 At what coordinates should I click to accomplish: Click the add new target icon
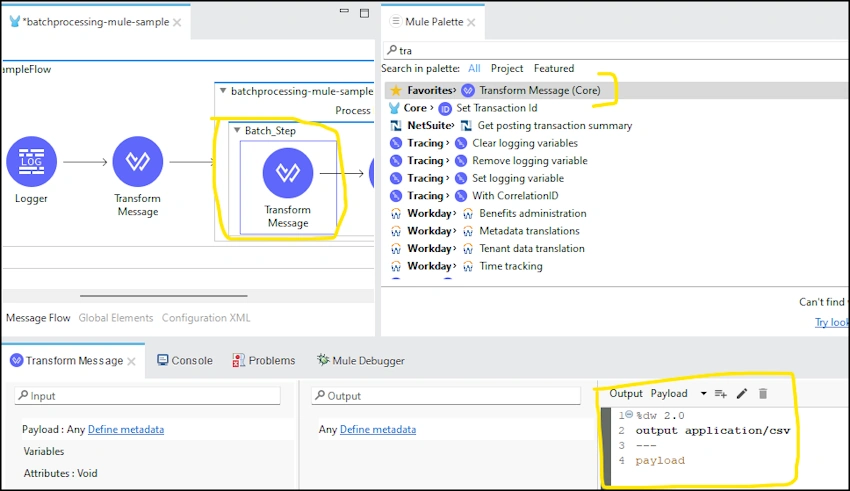[x=720, y=393]
